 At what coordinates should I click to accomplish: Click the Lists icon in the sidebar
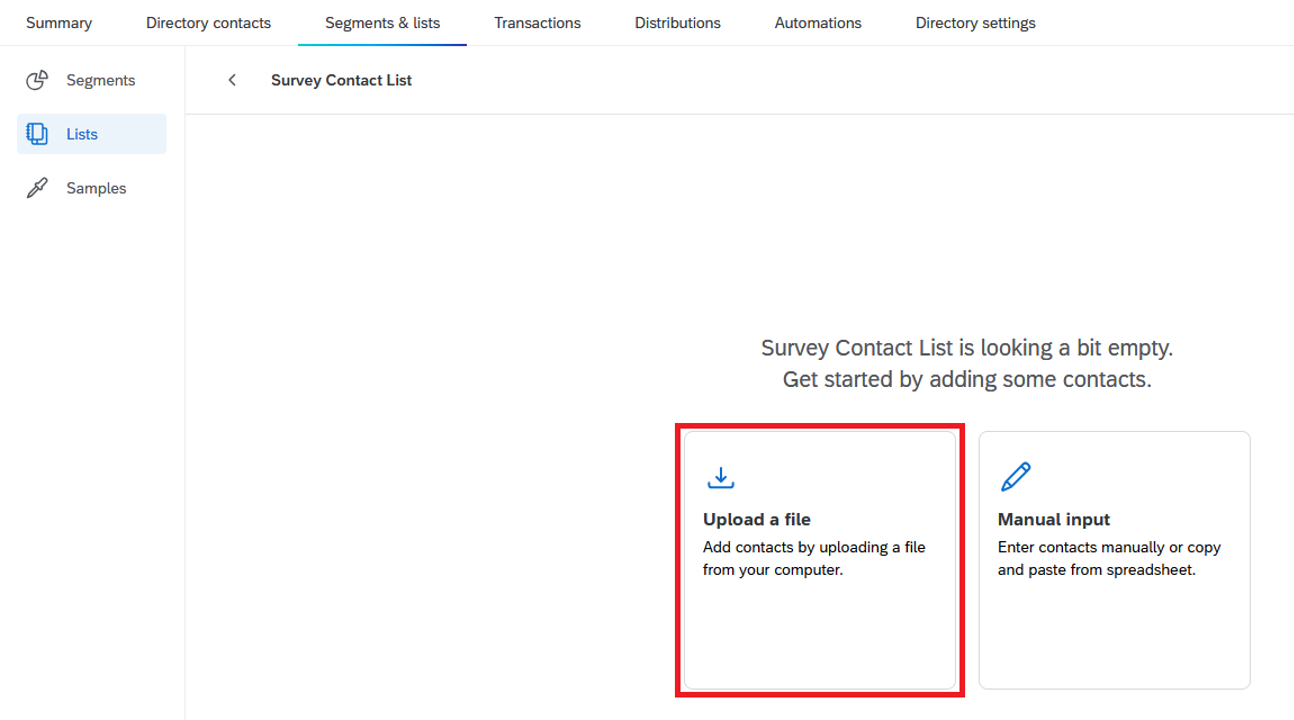coord(37,134)
